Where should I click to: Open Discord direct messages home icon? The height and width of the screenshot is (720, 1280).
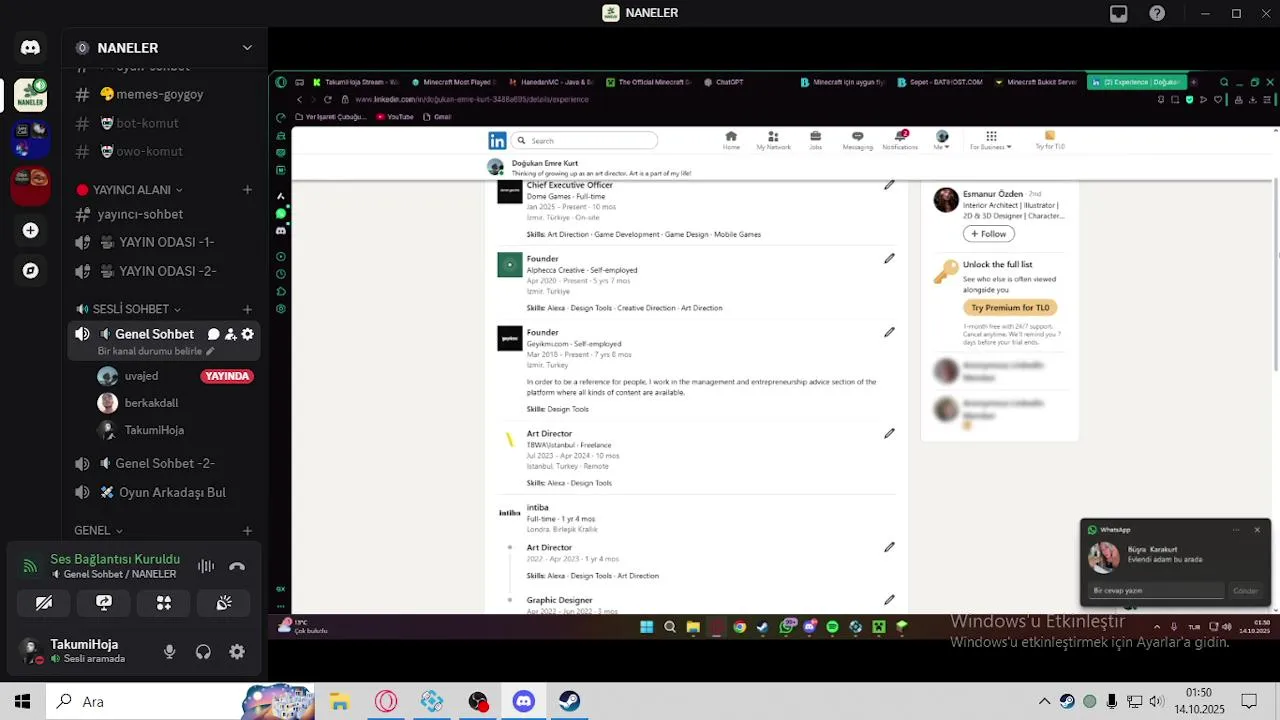[30, 47]
